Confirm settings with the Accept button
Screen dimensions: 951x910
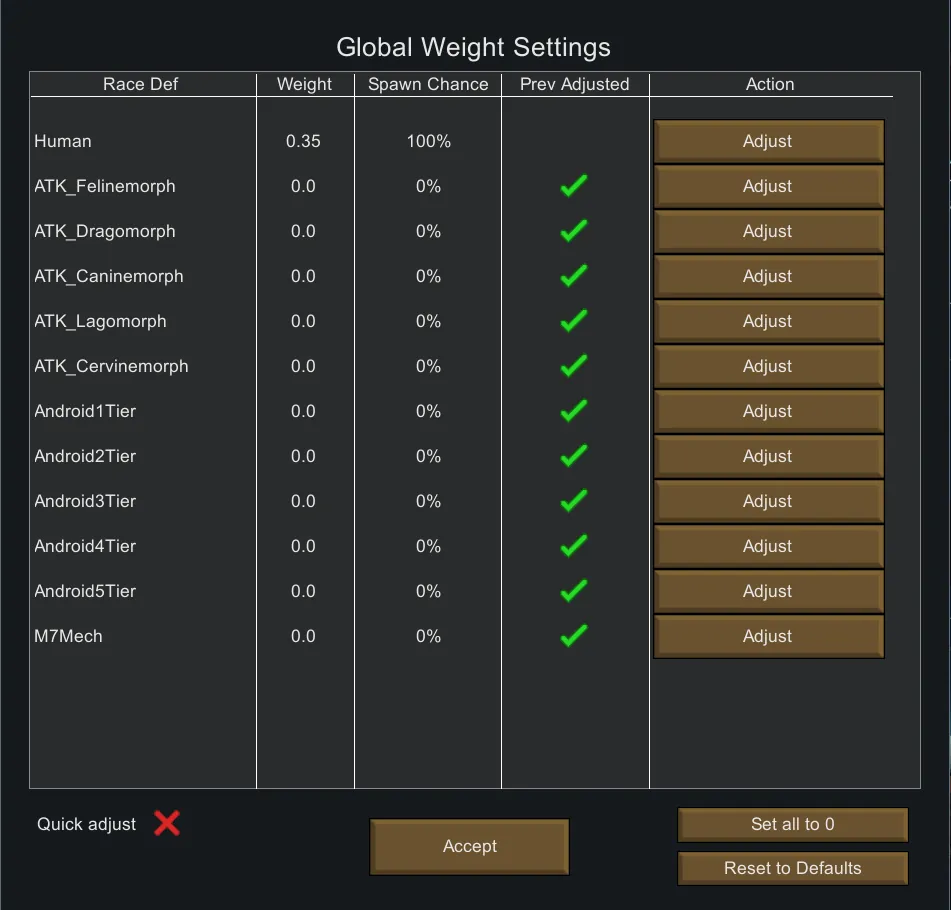pos(469,846)
